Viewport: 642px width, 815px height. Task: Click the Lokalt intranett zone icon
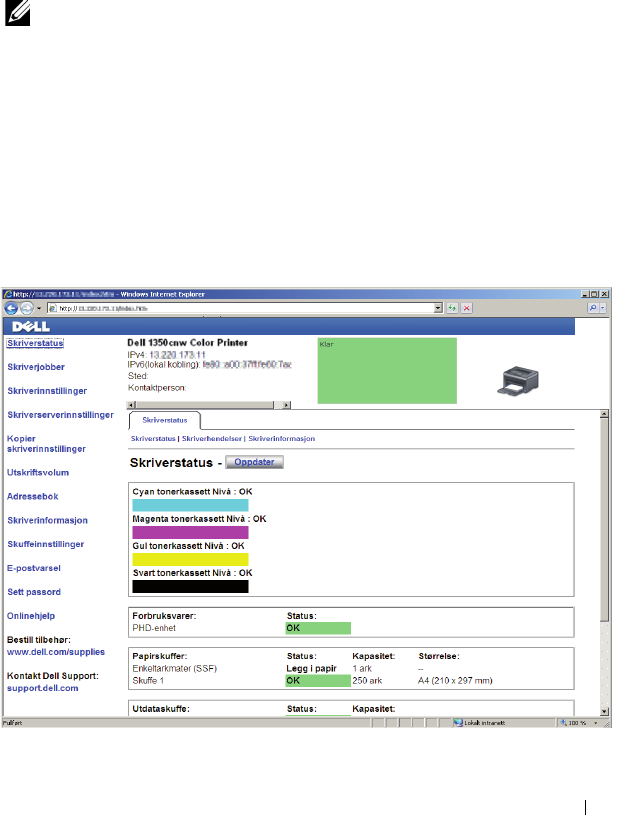click(x=458, y=722)
